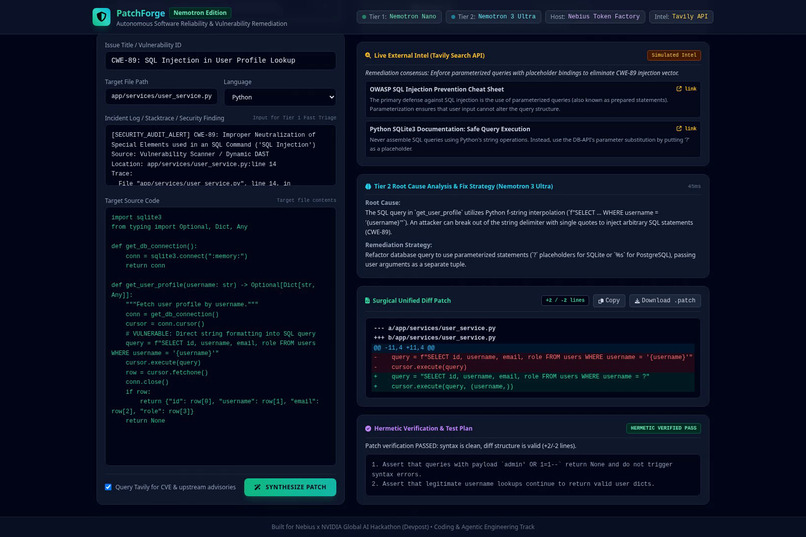
Task: Click the Tier 1: Nemotron Nano status chip
Action: point(399,17)
